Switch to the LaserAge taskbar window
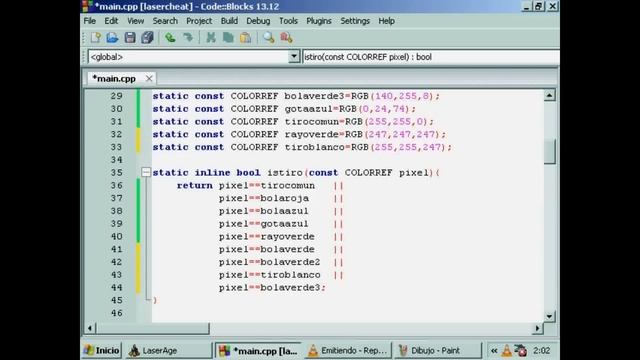The image size is (640, 360). click(168, 351)
